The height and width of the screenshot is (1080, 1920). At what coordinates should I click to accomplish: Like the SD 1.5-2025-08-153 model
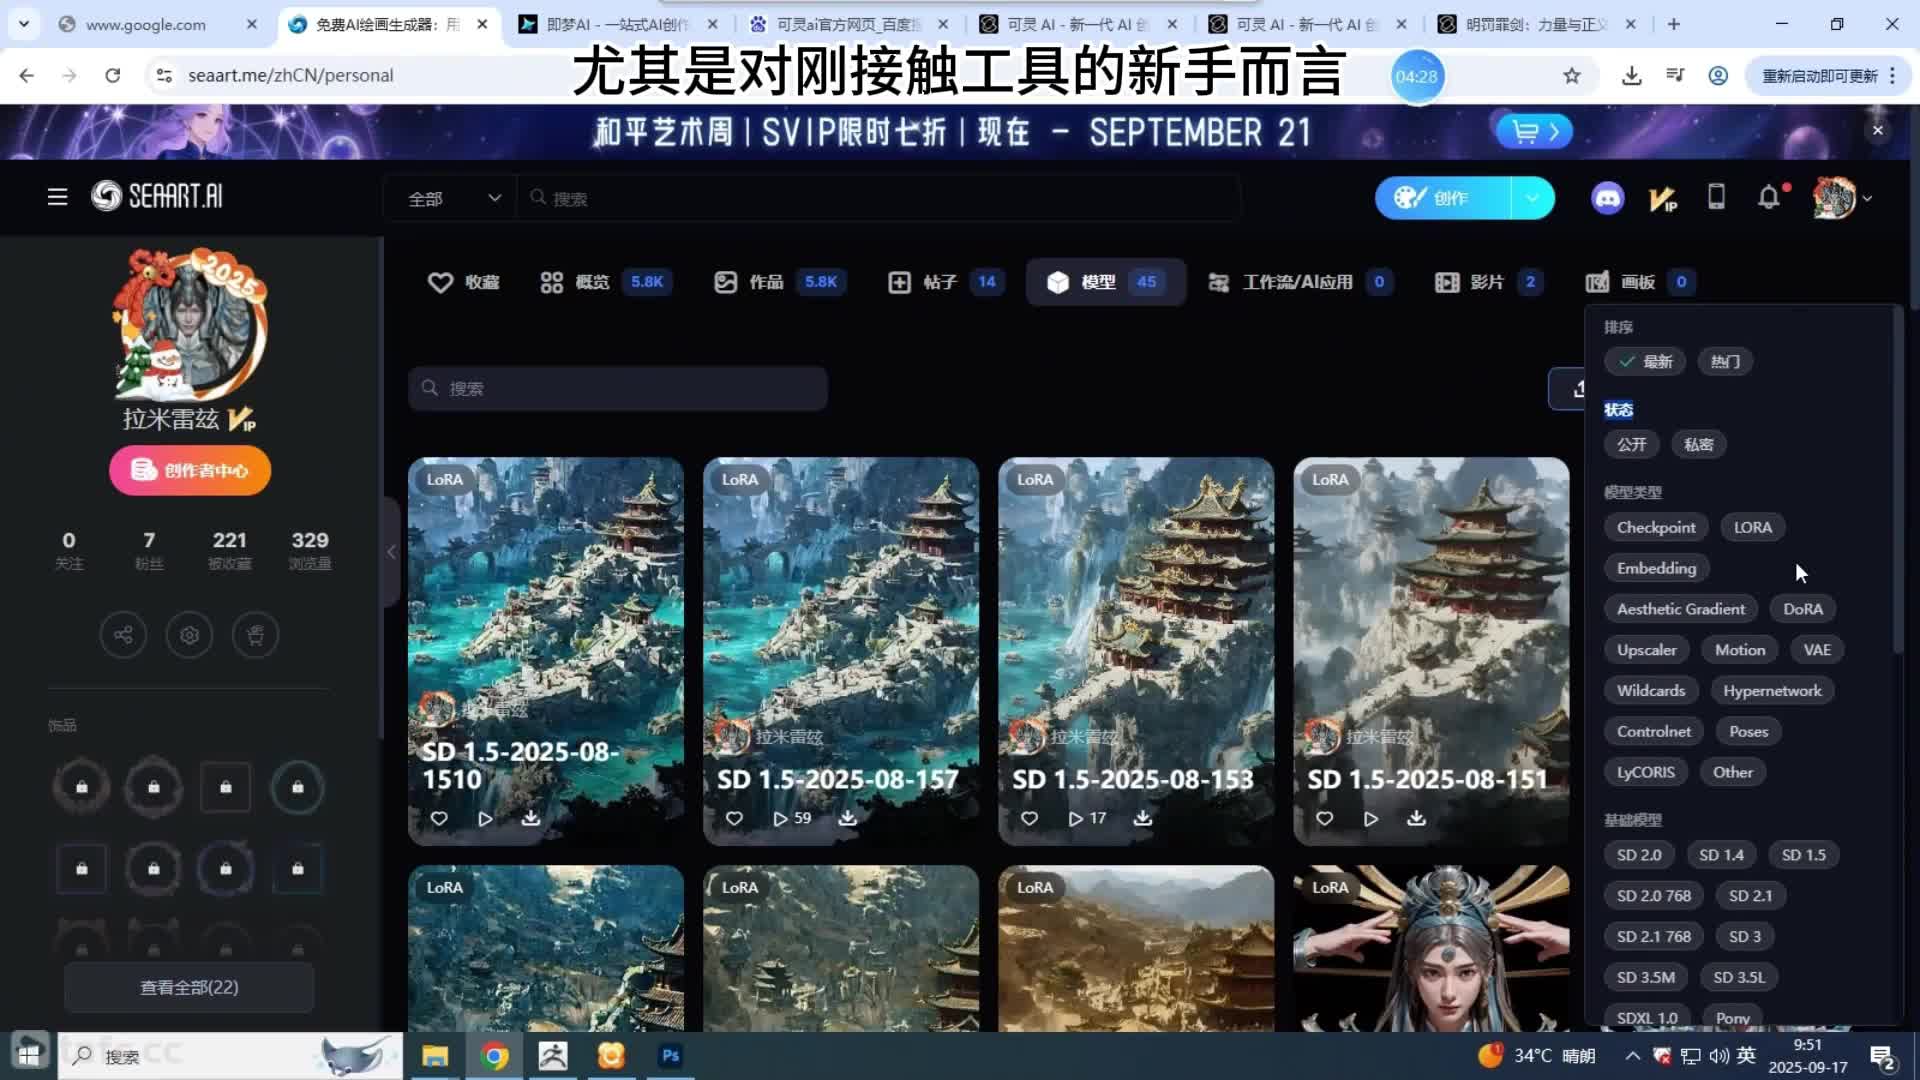(1029, 818)
